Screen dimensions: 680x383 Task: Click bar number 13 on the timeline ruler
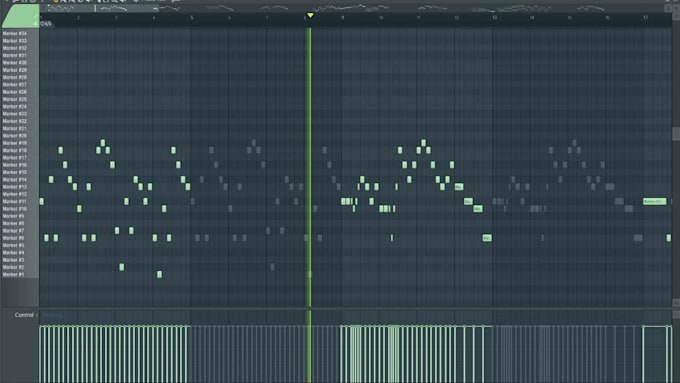[x=494, y=18]
